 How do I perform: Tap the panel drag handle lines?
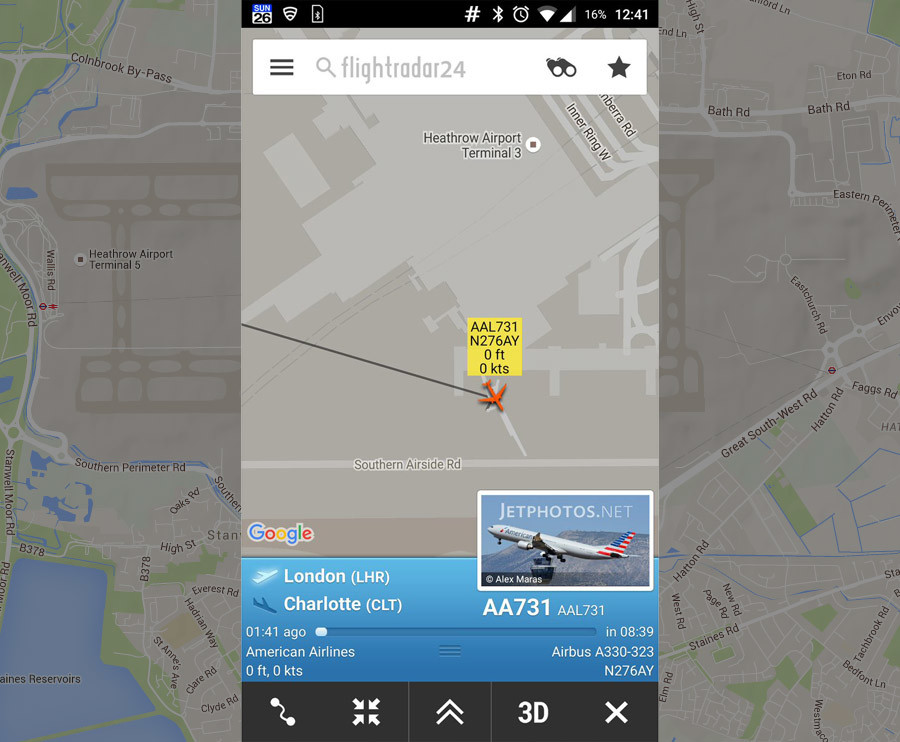click(x=450, y=651)
